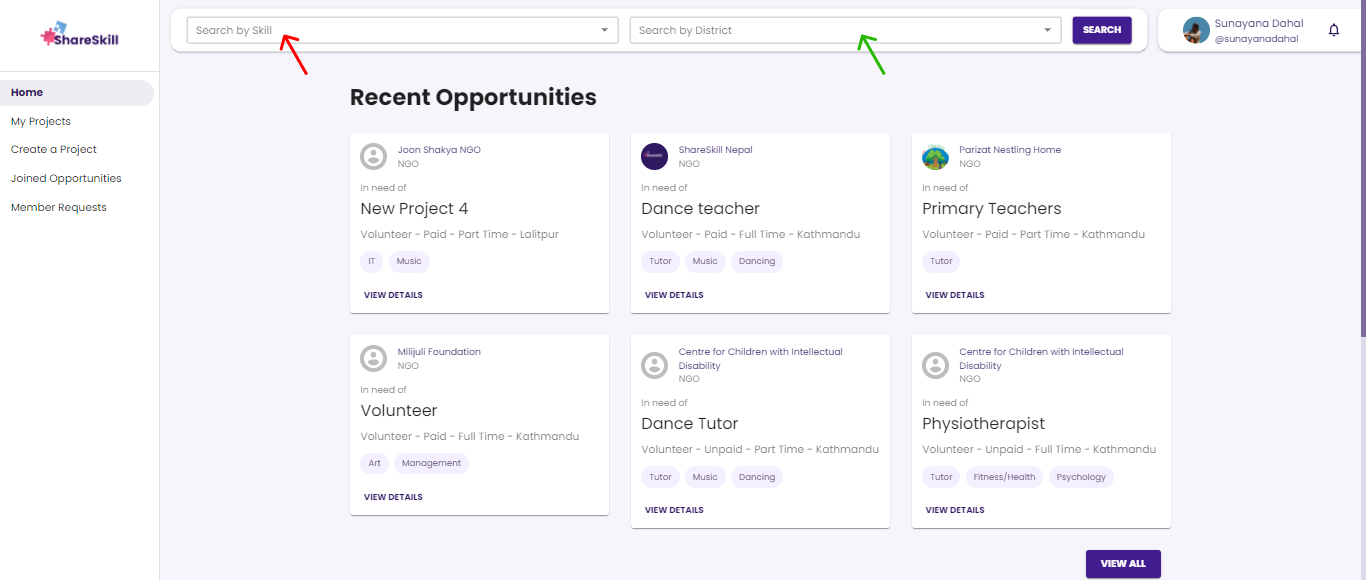Click the Parizat Nestling Home logo
This screenshot has height=580, width=1366.
(x=935, y=156)
